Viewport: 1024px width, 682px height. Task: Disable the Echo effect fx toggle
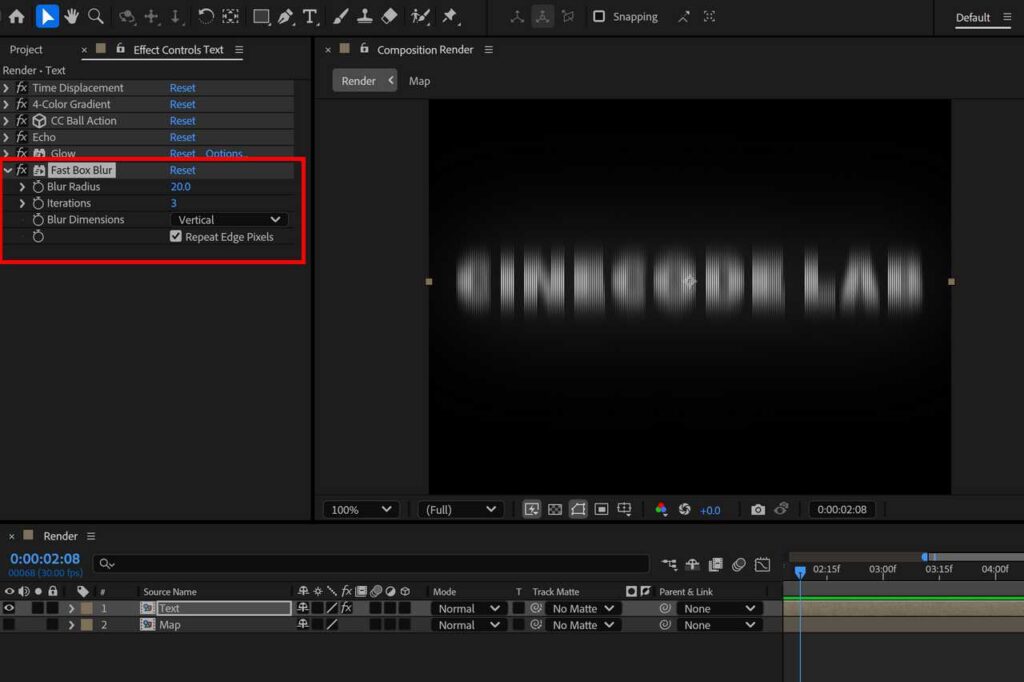click(22, 137)
